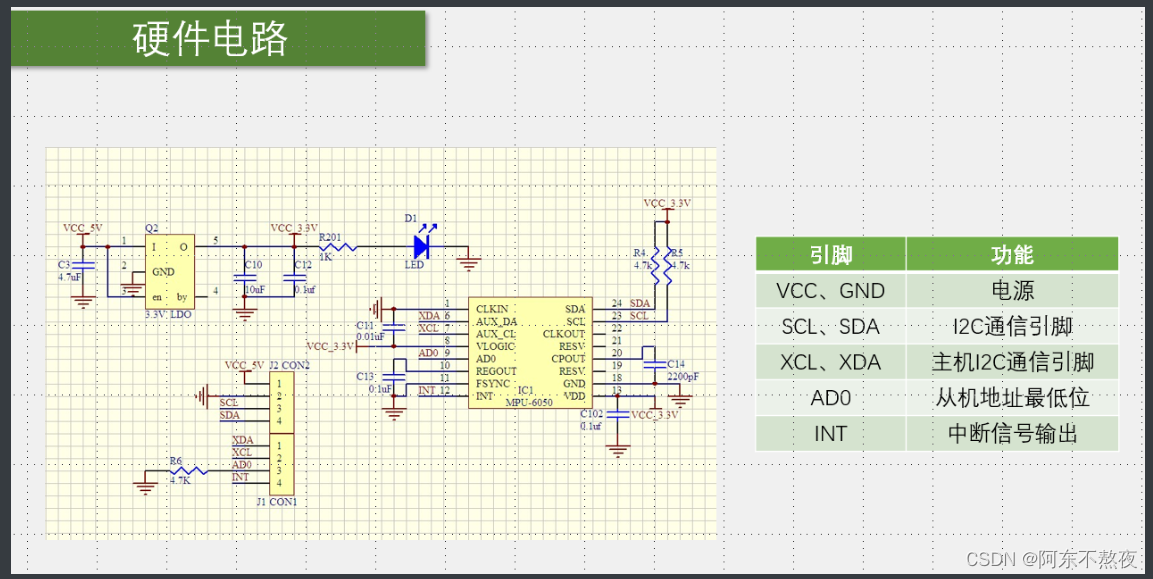1153x579 pixels.
Task: Click the ground symbol below the LED
Action: pos(470,262)
